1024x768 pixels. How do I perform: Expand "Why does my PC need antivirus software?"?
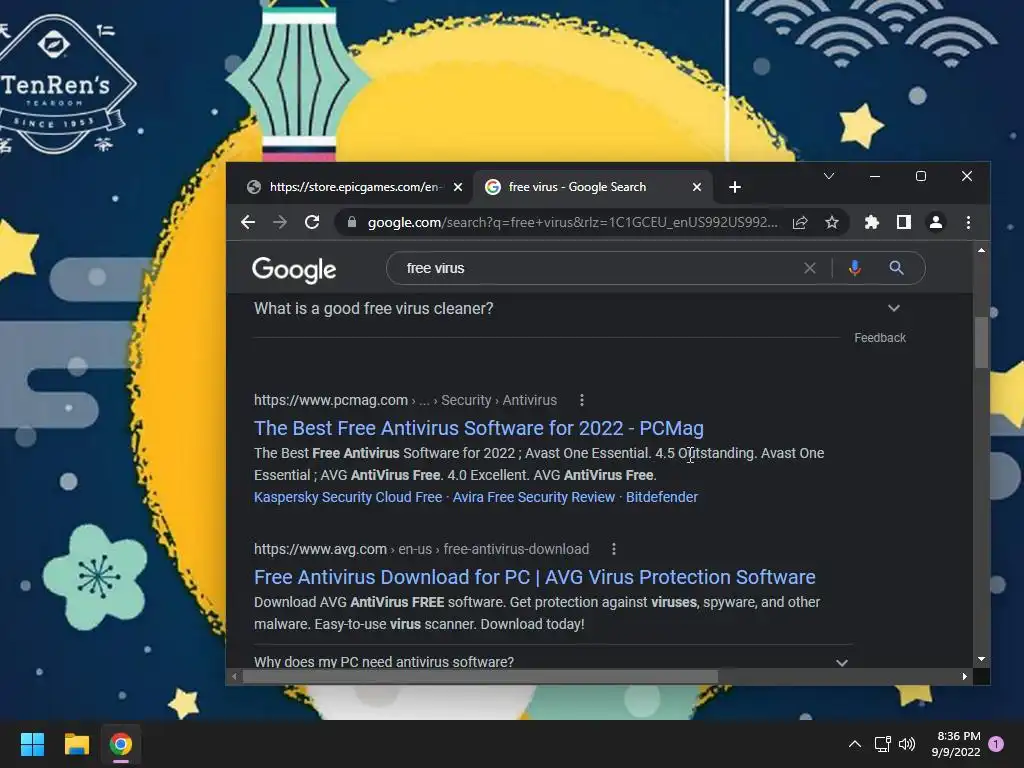click(x=552, y=661)
